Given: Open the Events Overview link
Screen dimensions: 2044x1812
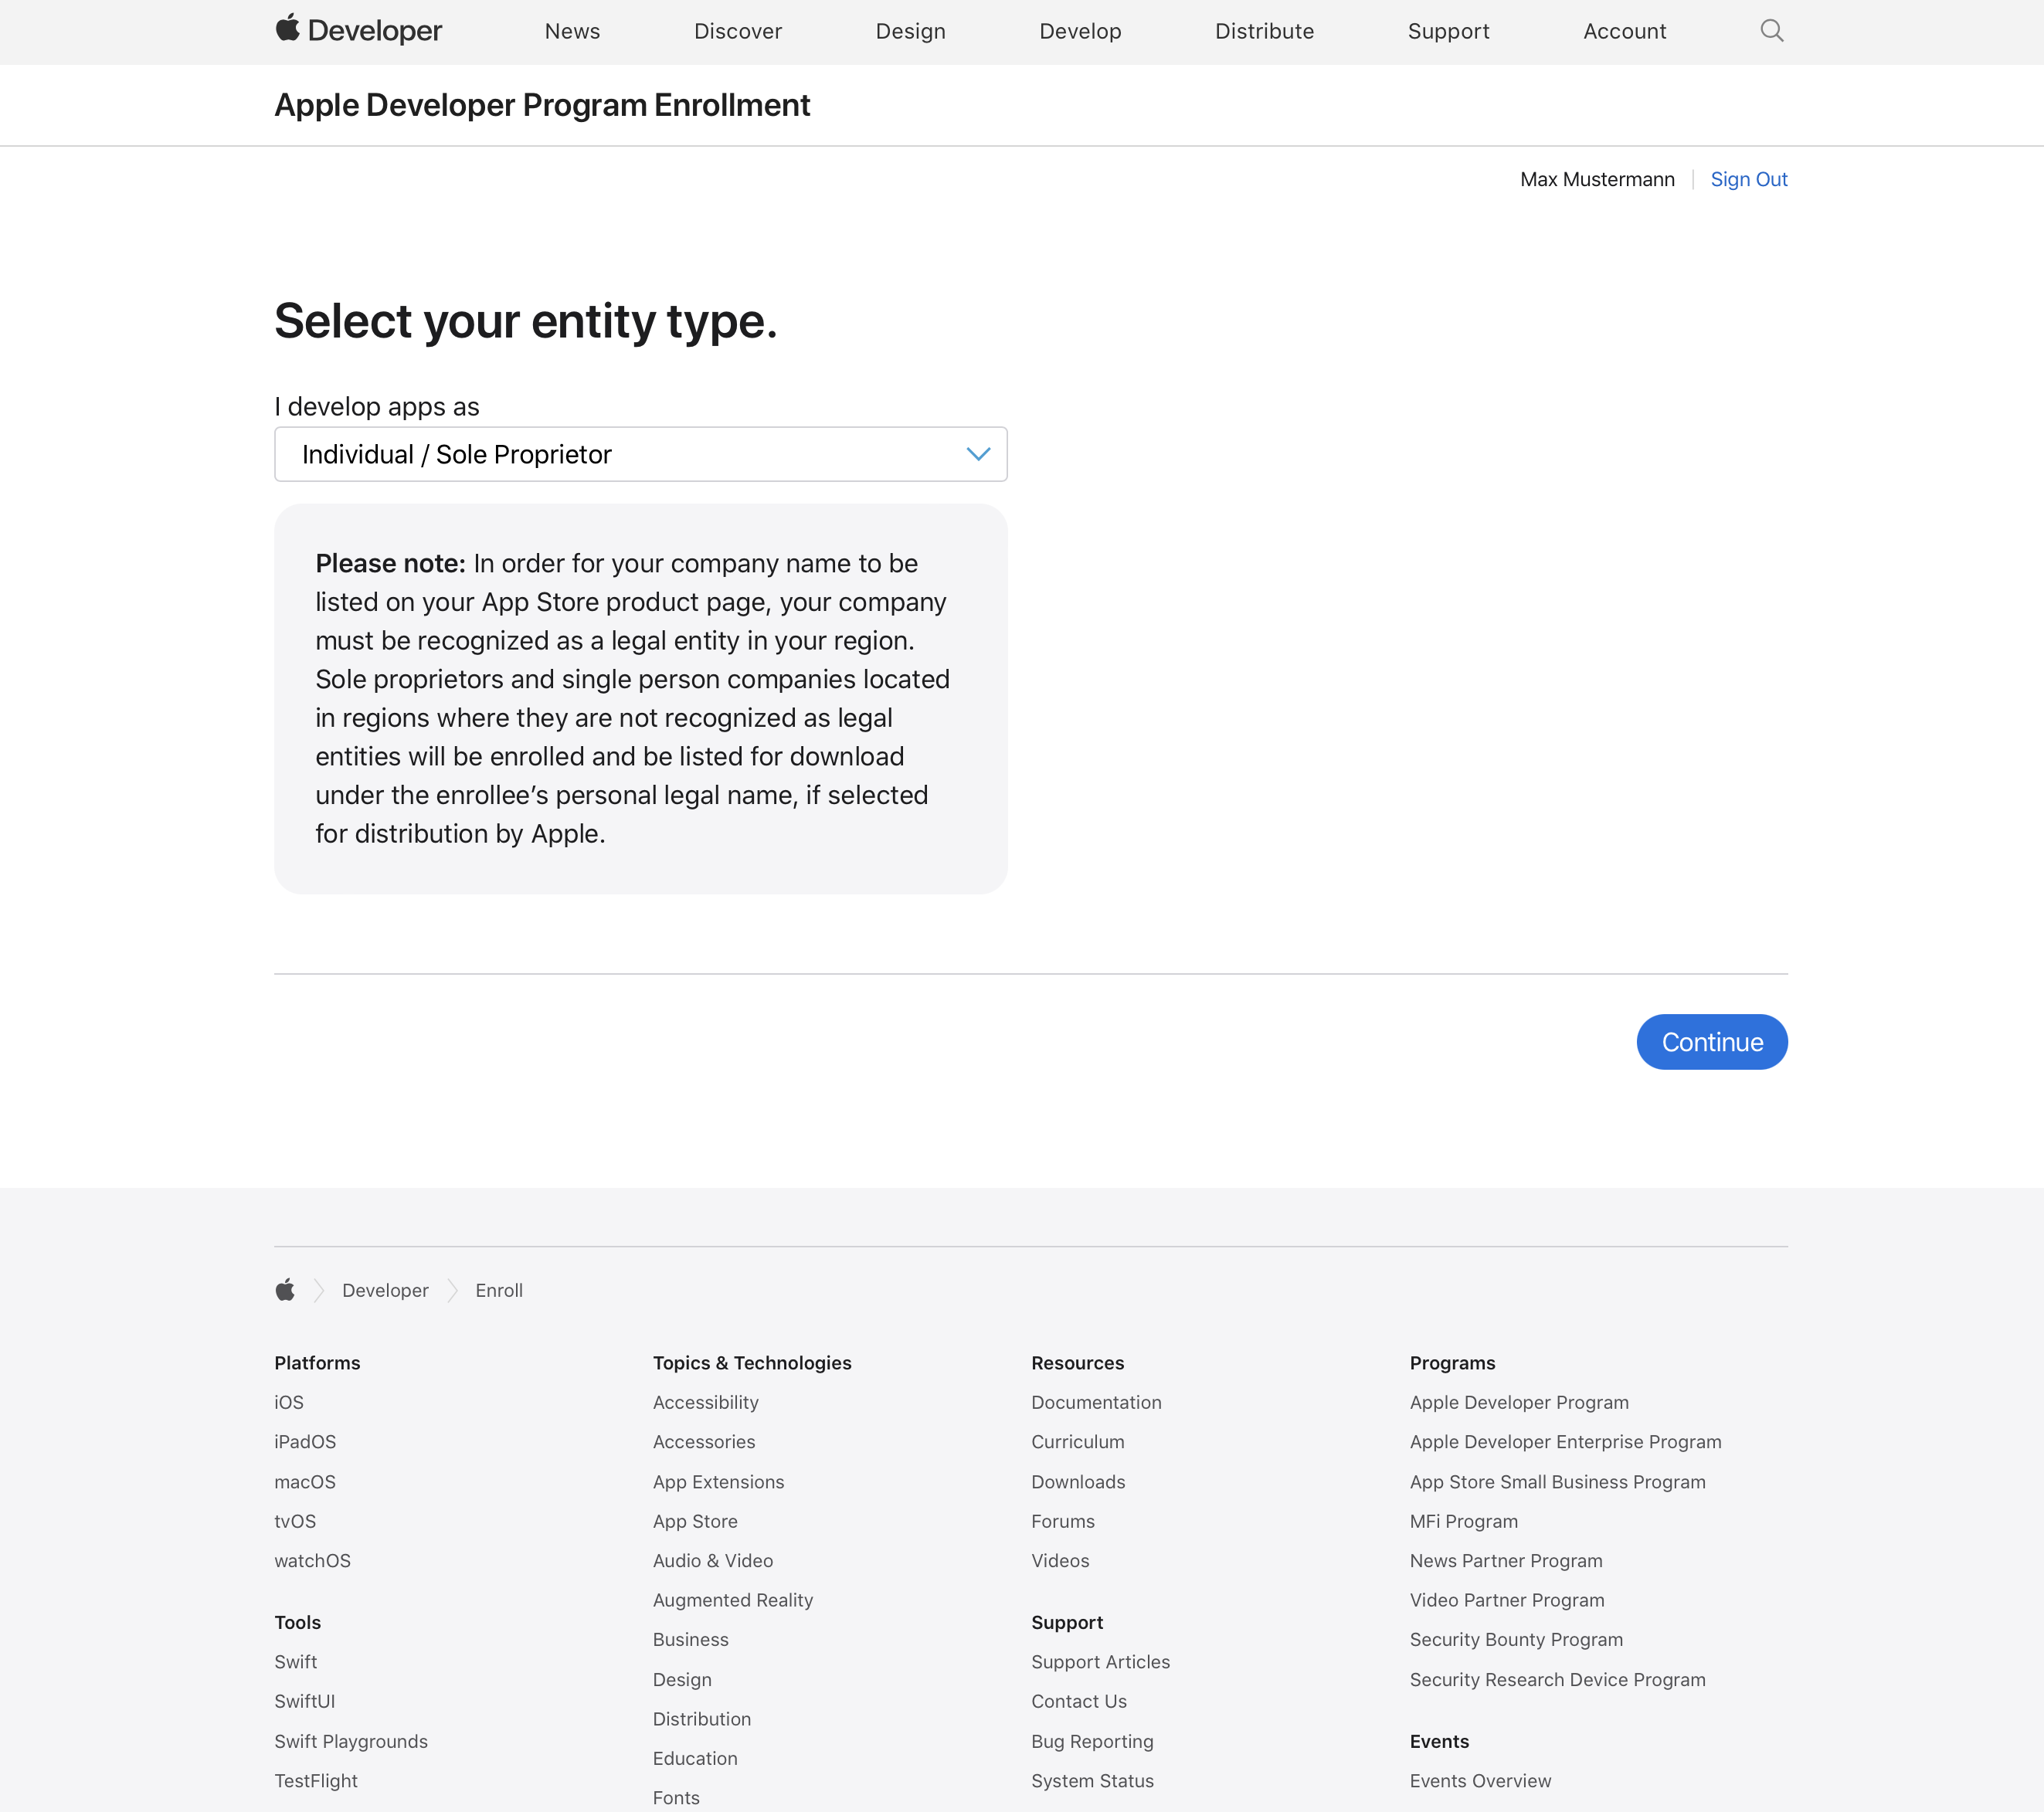Looking at the screenshot, I should 1480,1780.
